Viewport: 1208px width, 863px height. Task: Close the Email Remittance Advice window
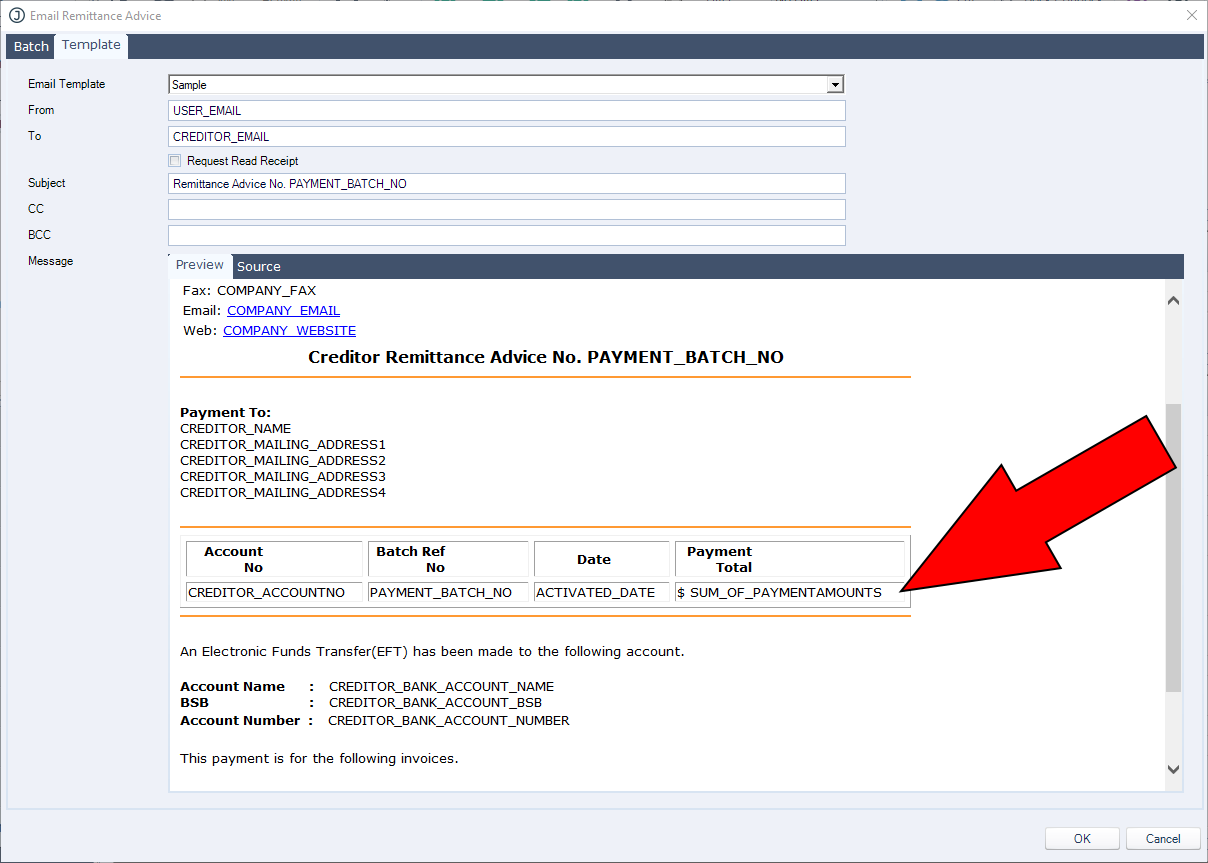(x=1191, y=15)
